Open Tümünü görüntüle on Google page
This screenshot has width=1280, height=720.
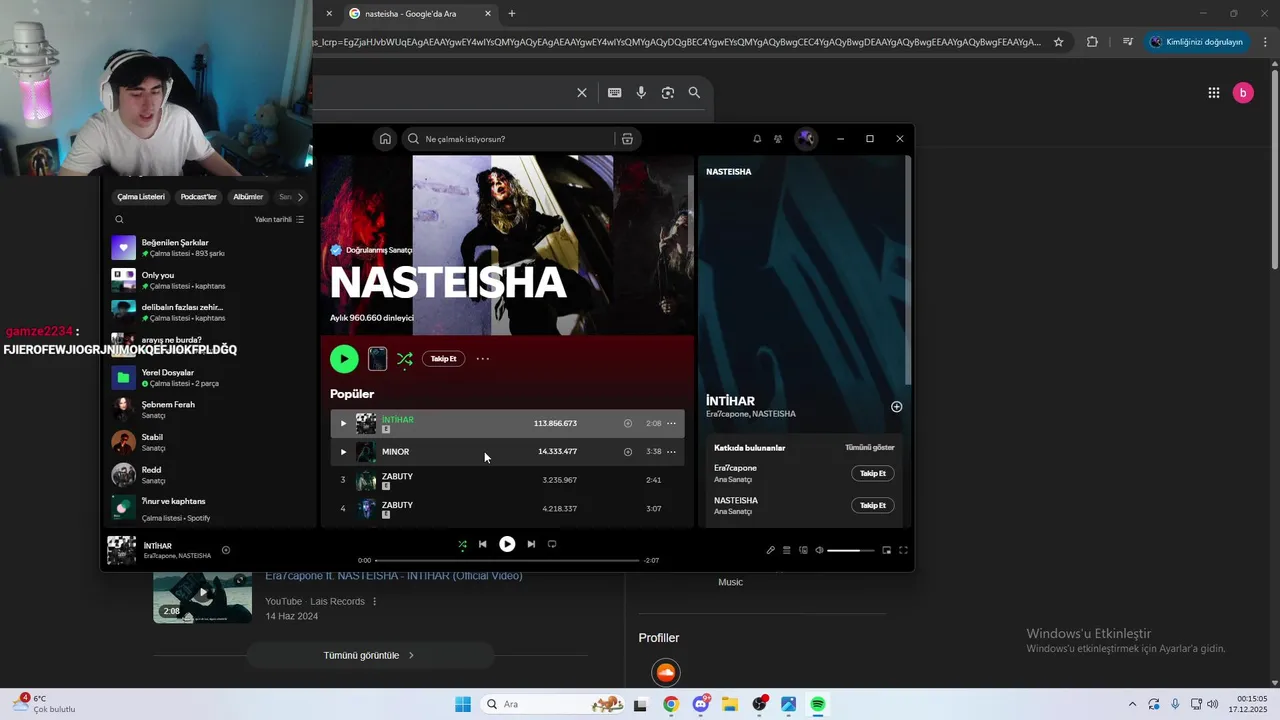pyautogui.click(x=370, y=655)
